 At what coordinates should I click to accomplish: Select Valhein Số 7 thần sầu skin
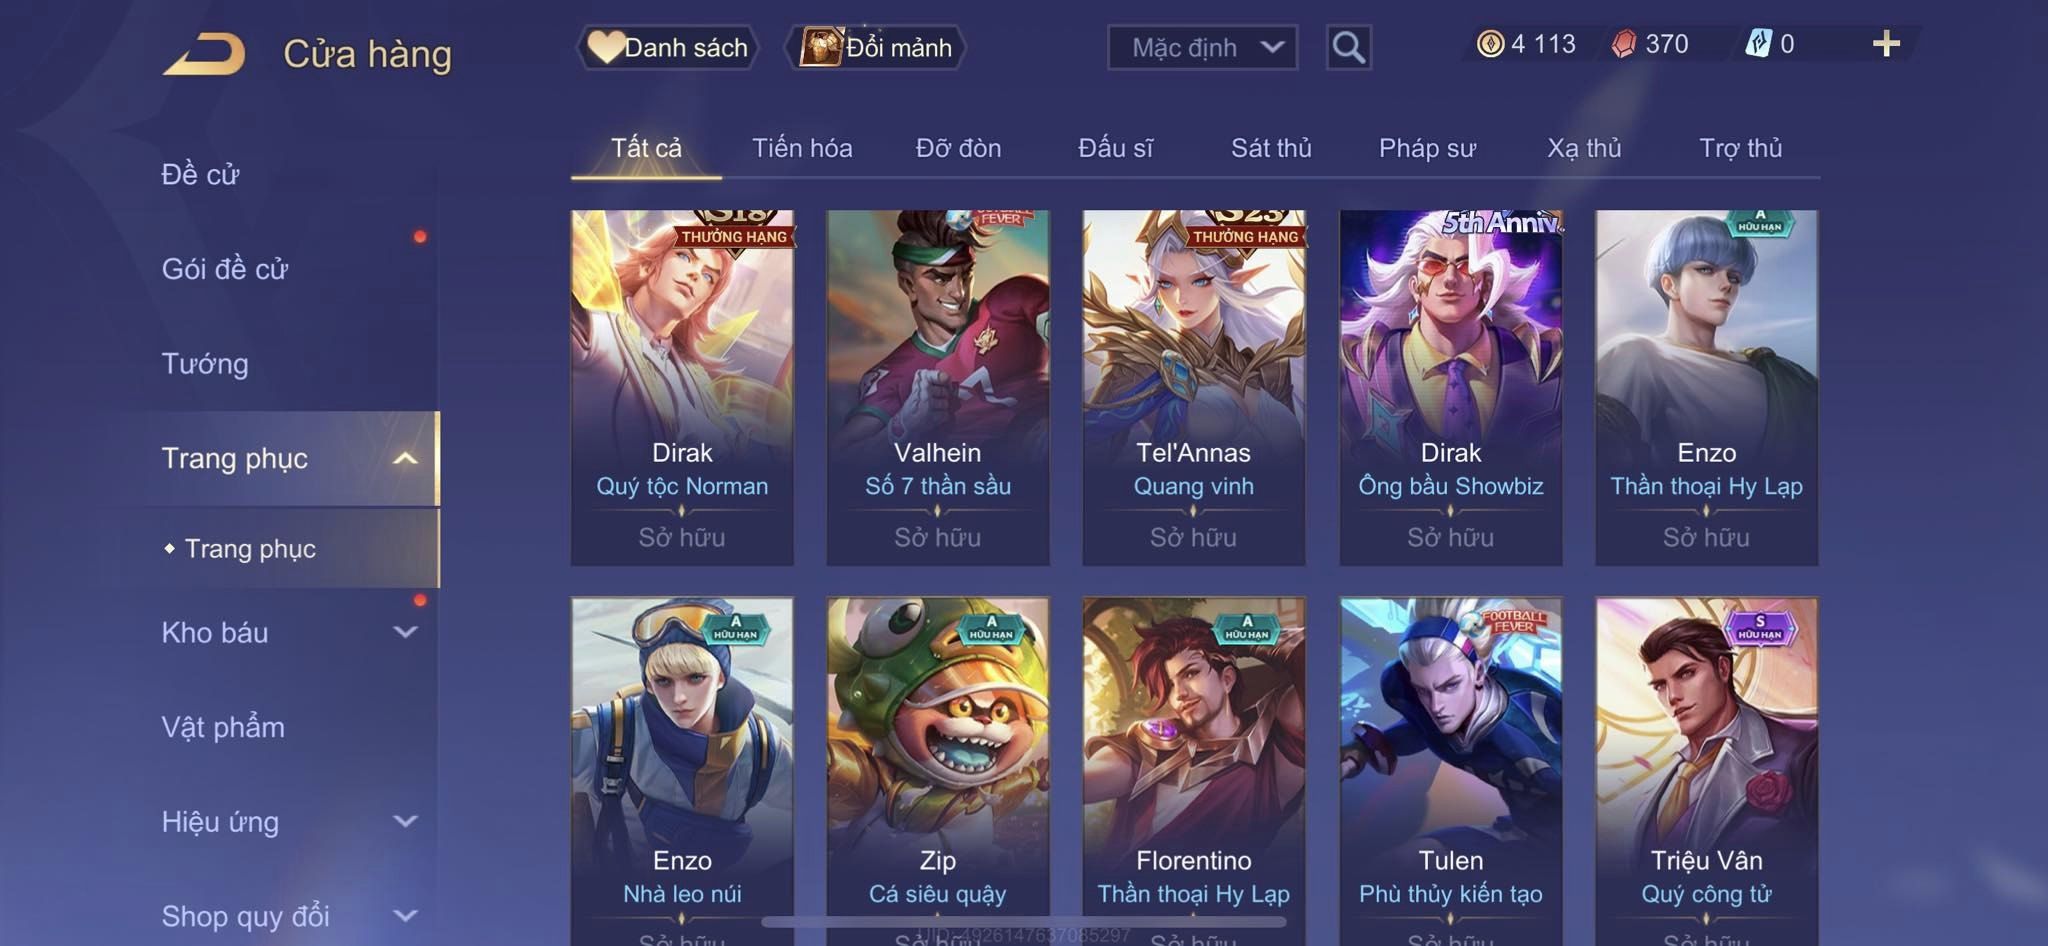(x=937, y=388)
